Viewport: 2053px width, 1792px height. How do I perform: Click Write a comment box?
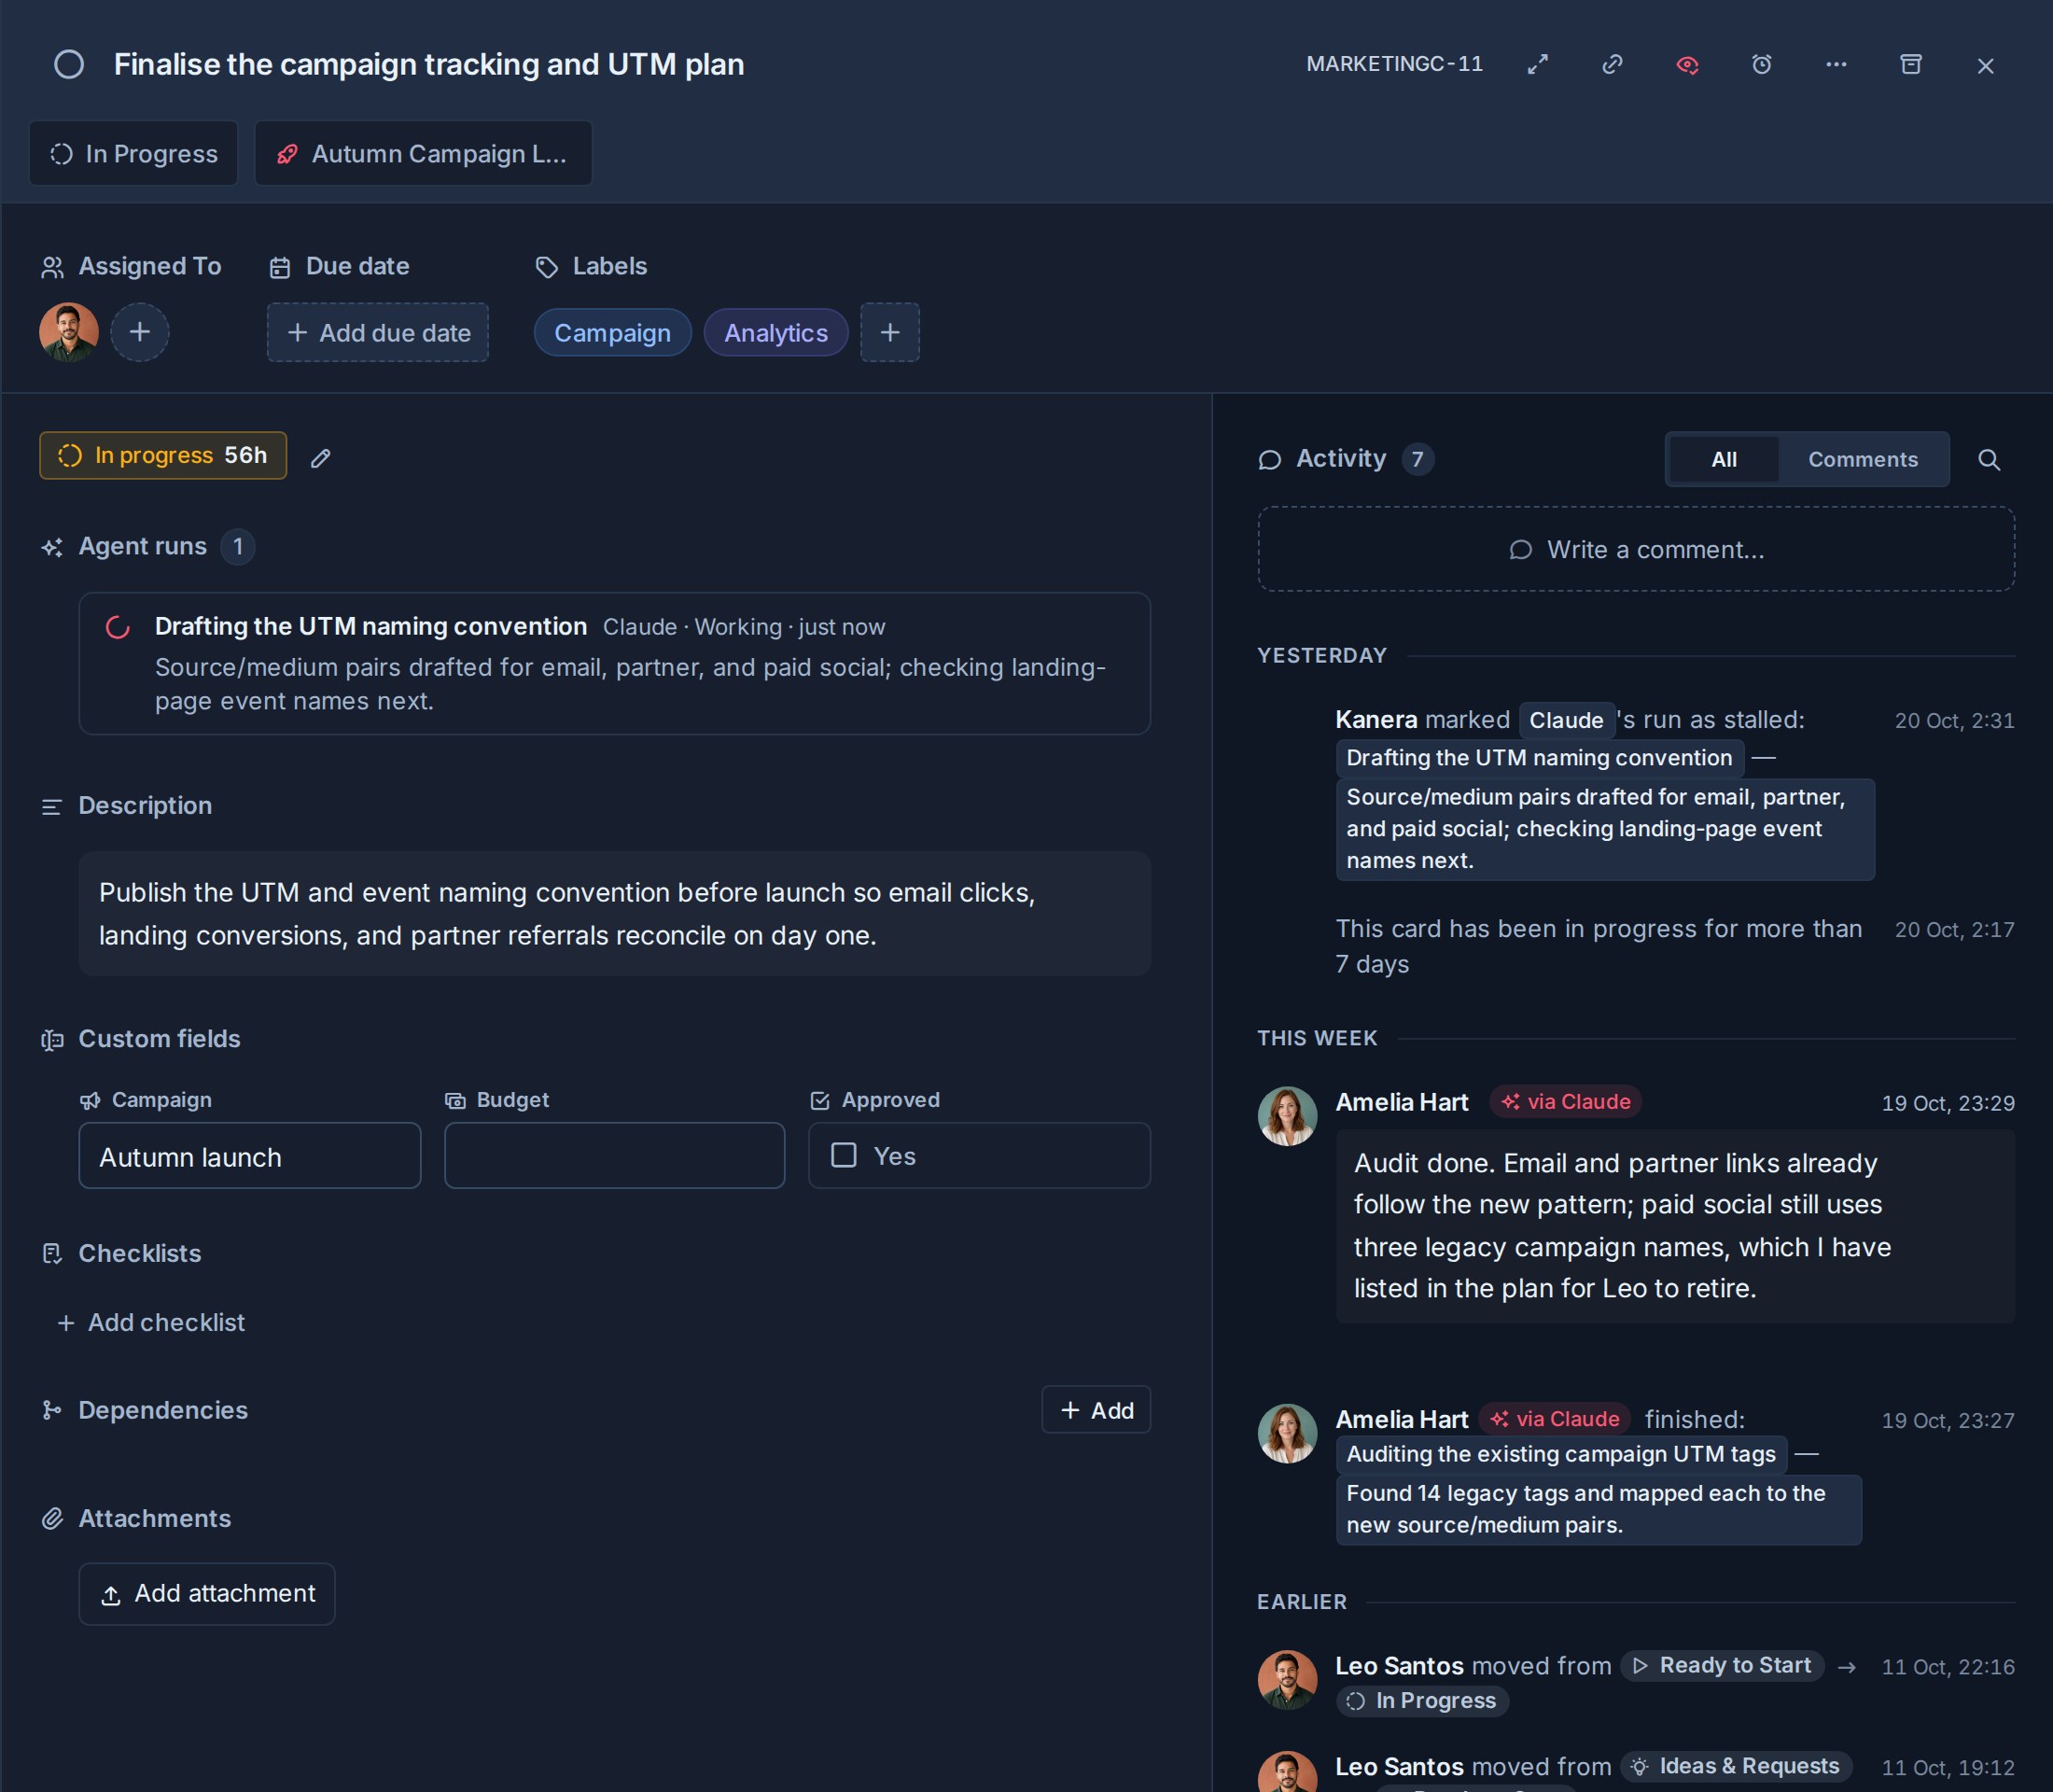pyautogui.click(x=1636, y=550)
